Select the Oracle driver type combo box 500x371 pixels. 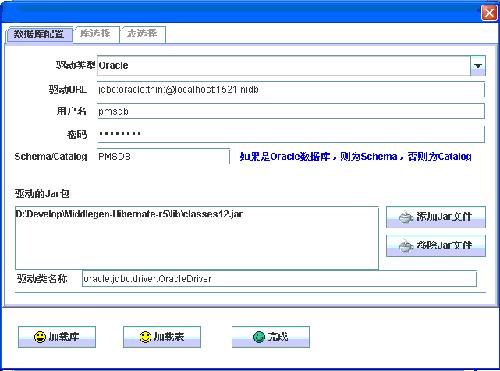click(291, 66)
